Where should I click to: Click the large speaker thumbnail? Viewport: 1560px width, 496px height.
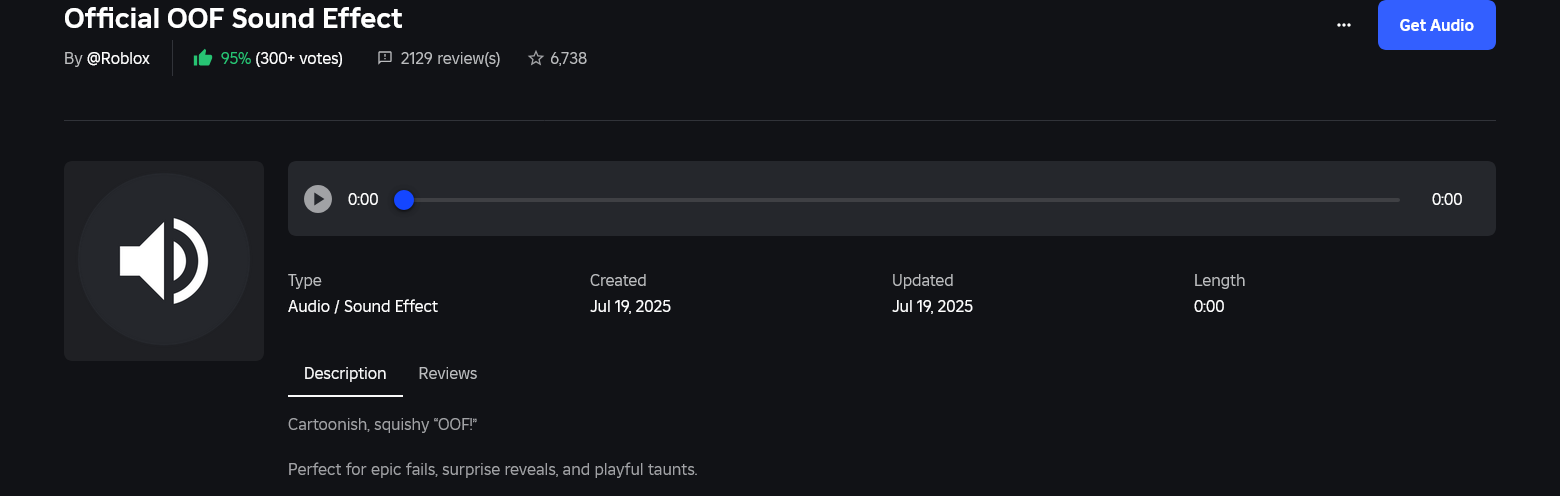[164, 261]
